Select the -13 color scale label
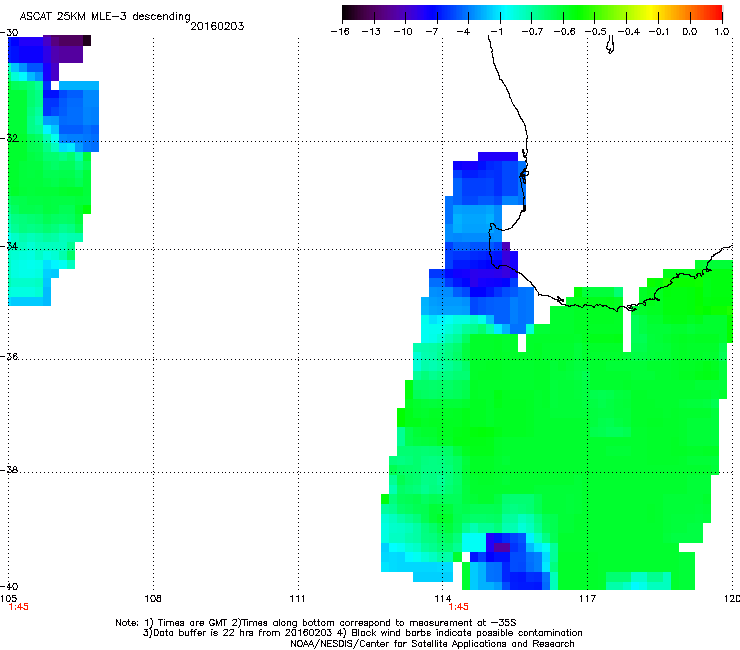This screenshot has width=740, height=650. point(371,32)
